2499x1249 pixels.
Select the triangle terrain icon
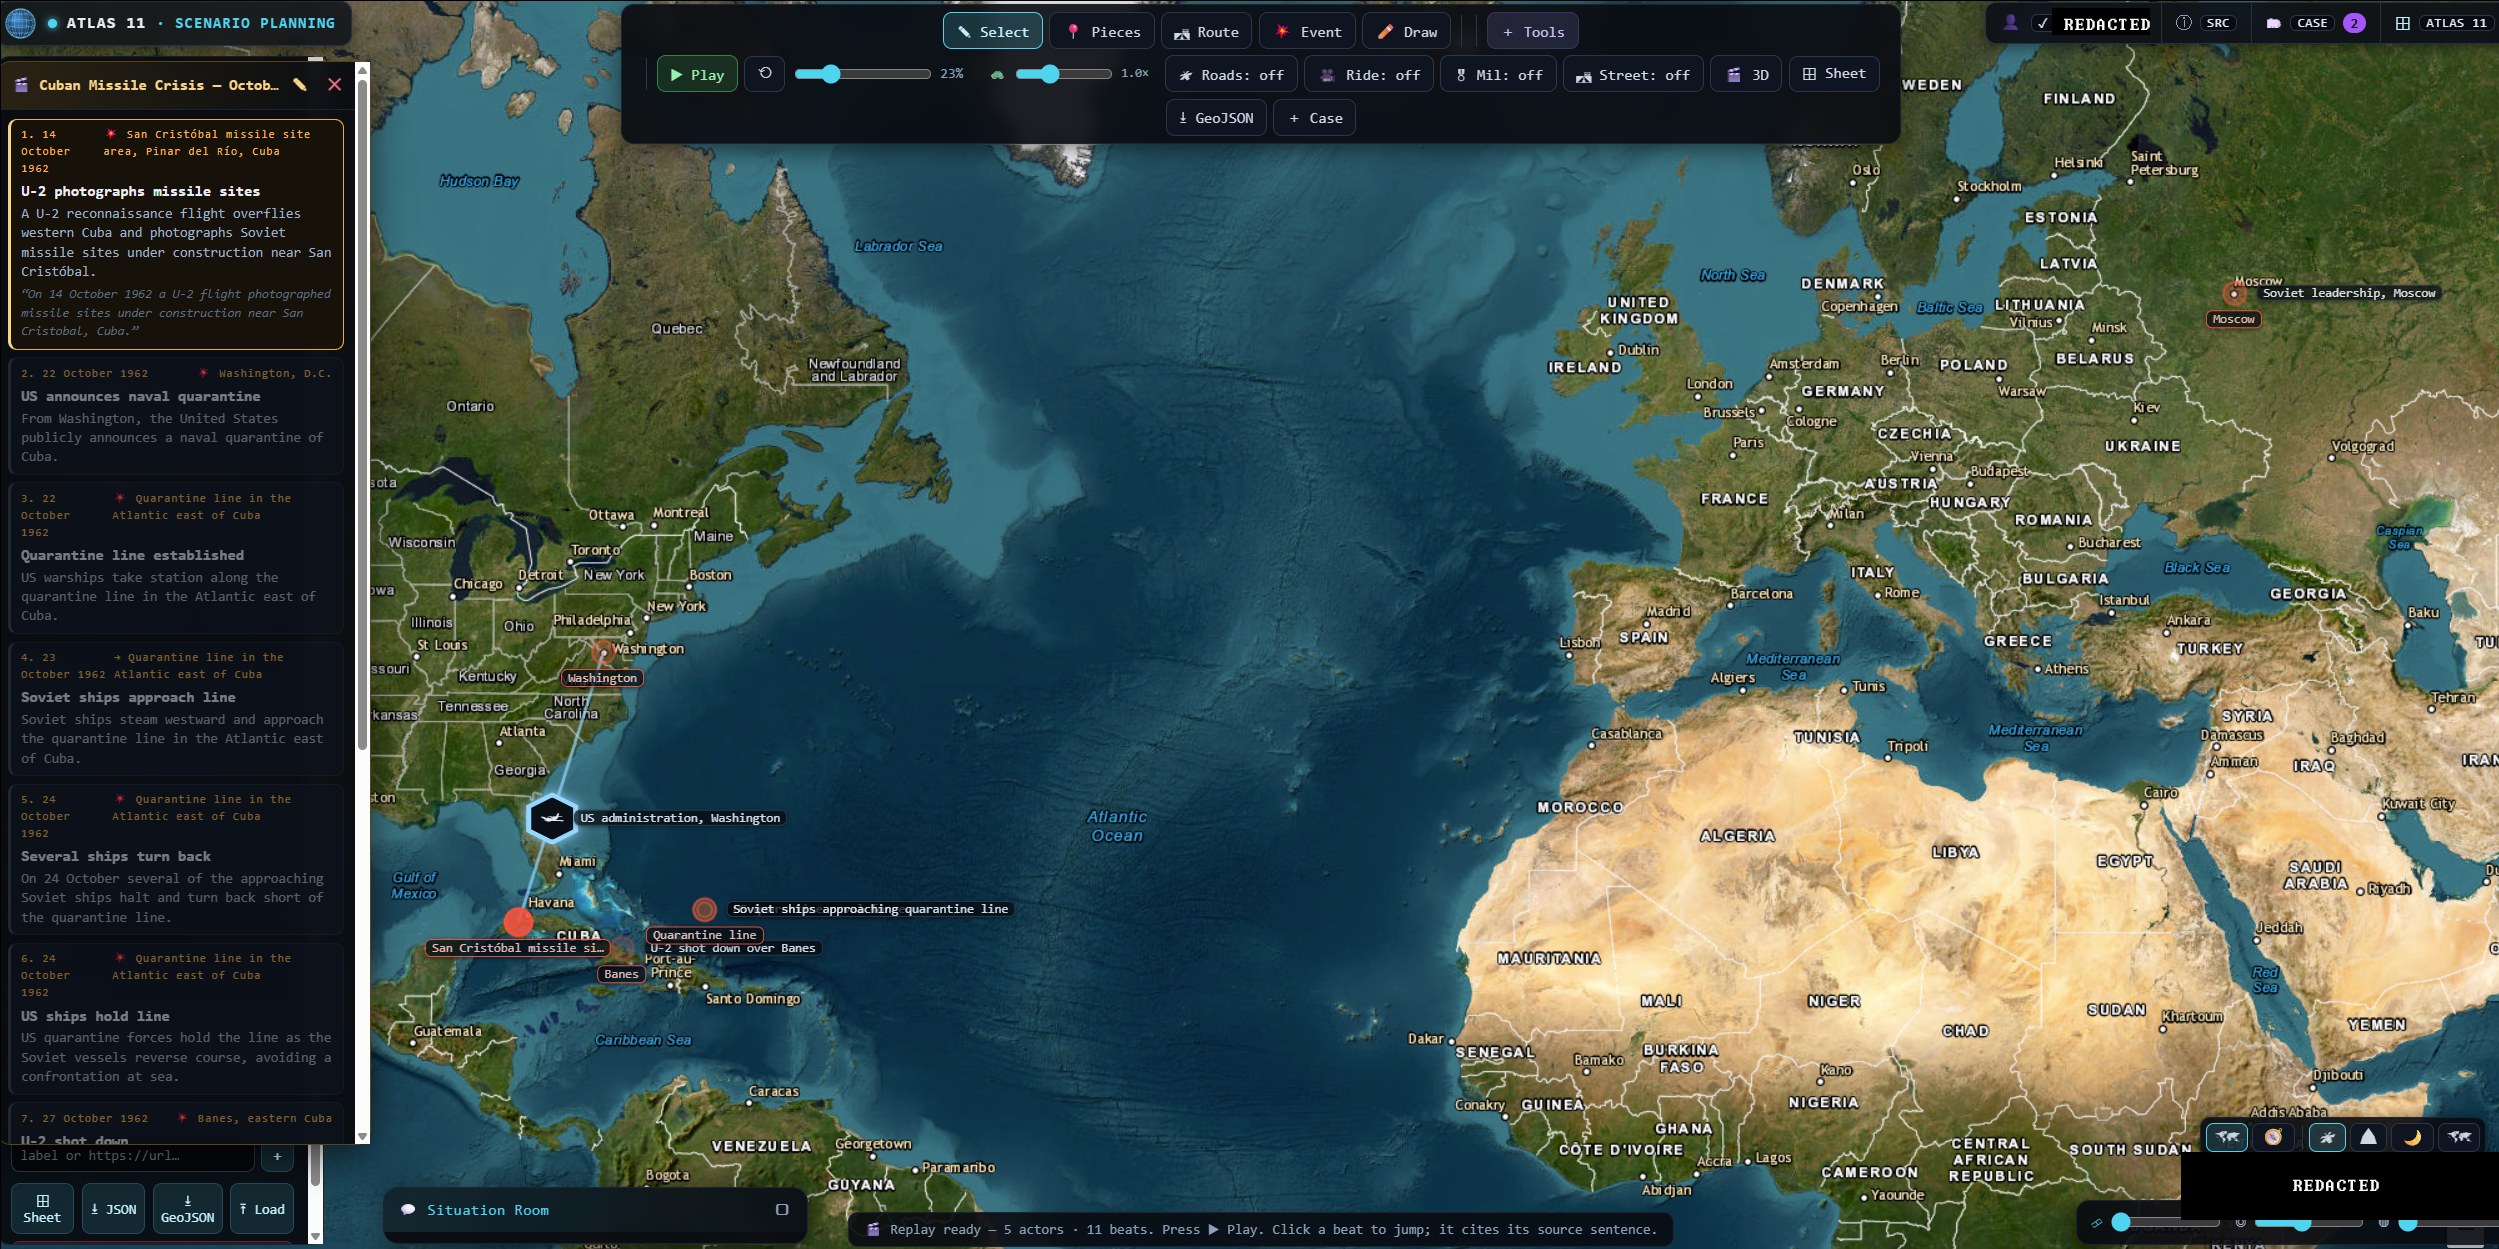pyautogui.click(x=2368, y=1137)
